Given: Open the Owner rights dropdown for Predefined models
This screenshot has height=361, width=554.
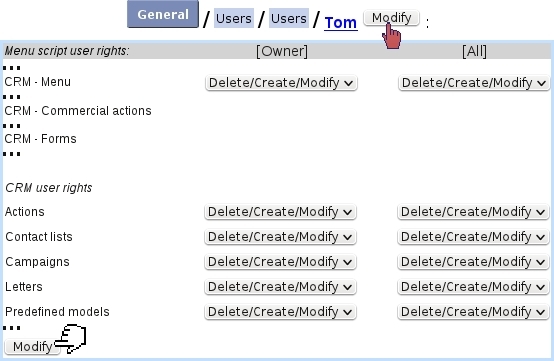Looking at the screenshot, I should pos(280,312).
